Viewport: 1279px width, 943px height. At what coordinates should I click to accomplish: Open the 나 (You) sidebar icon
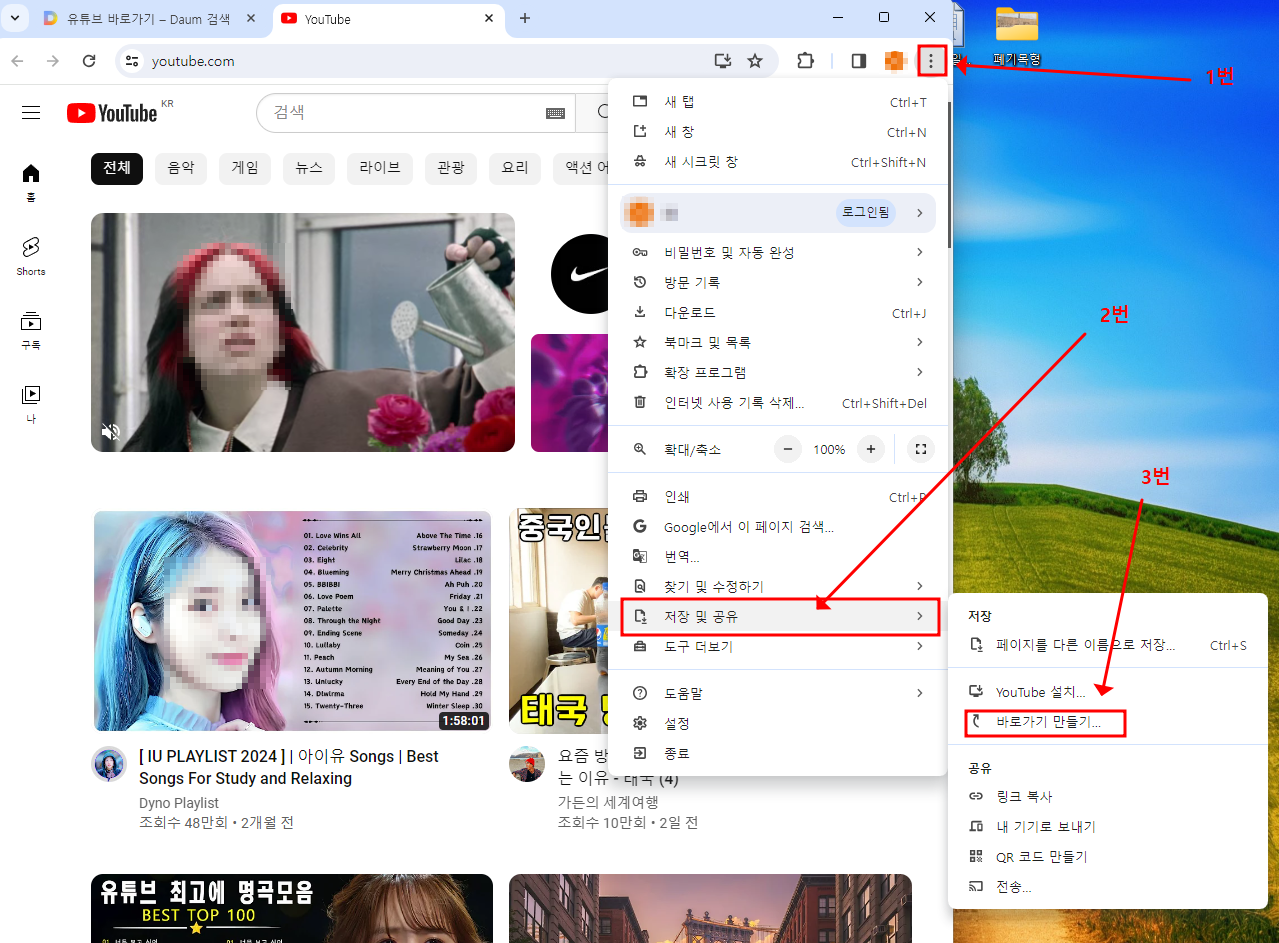pyautogui.click(x=31, y=403)
